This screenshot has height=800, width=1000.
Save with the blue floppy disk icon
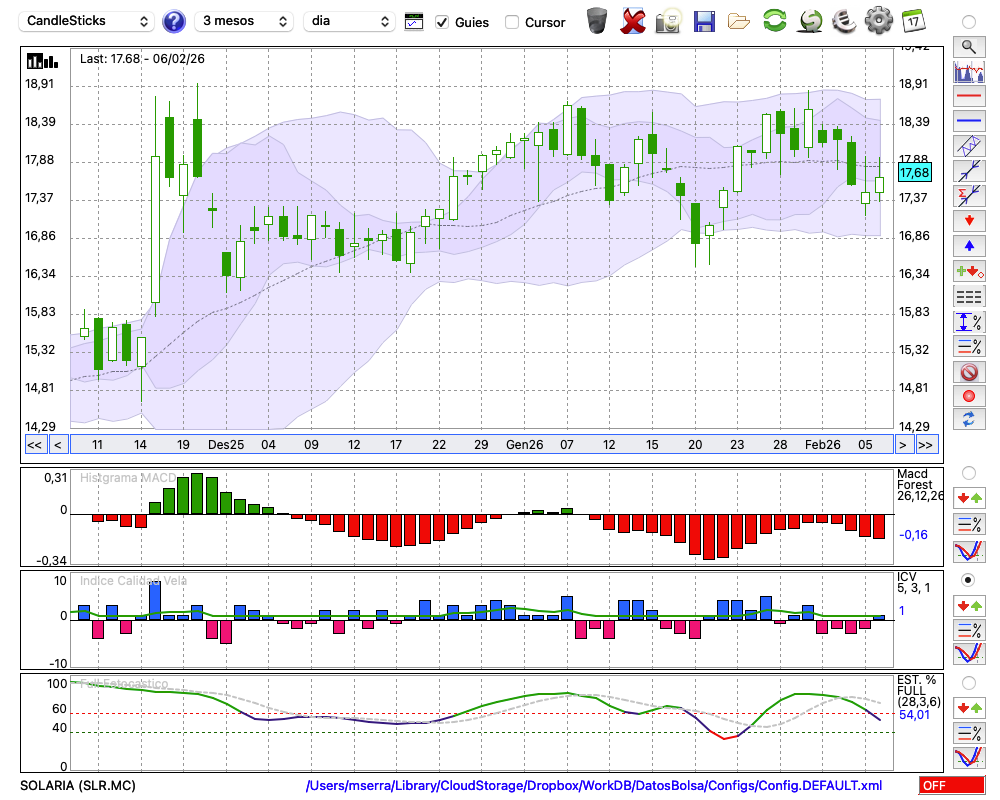(x=704, y=21)
